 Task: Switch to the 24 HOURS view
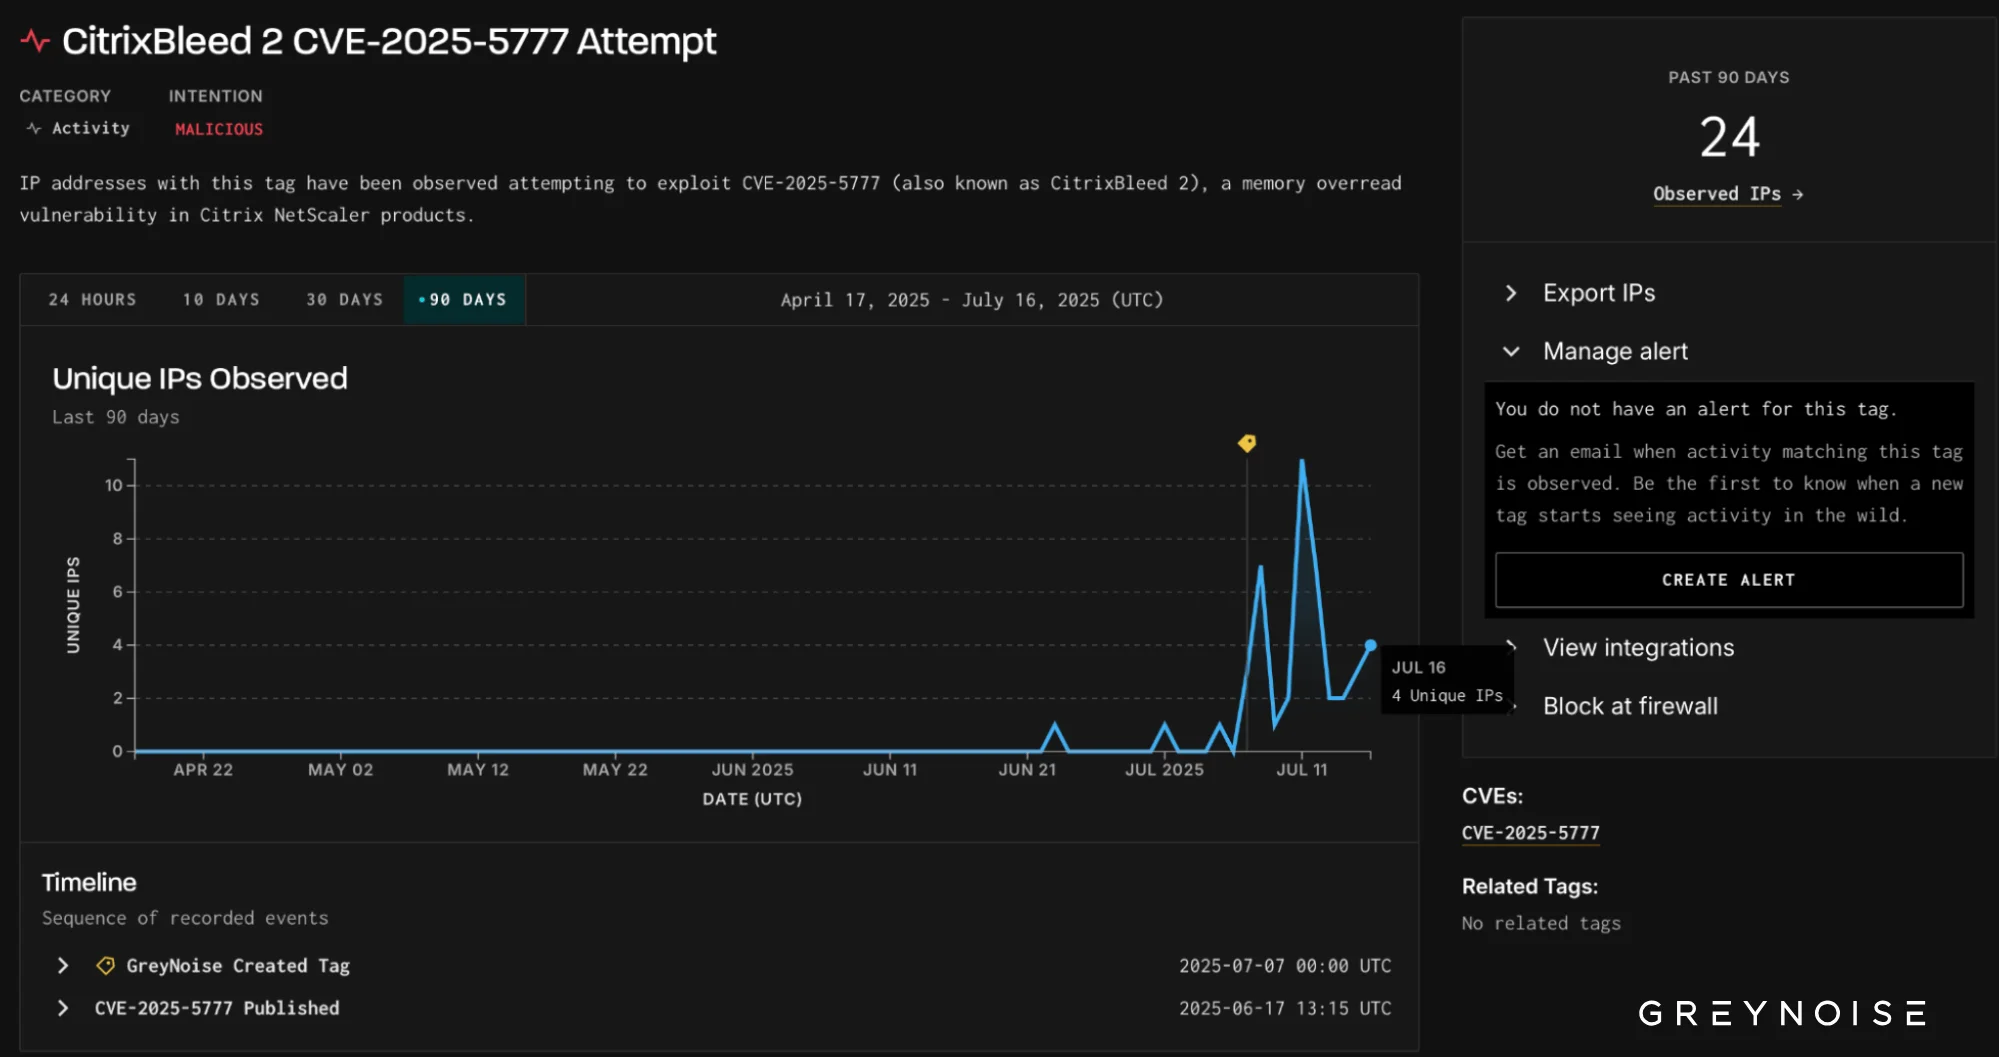90,299
